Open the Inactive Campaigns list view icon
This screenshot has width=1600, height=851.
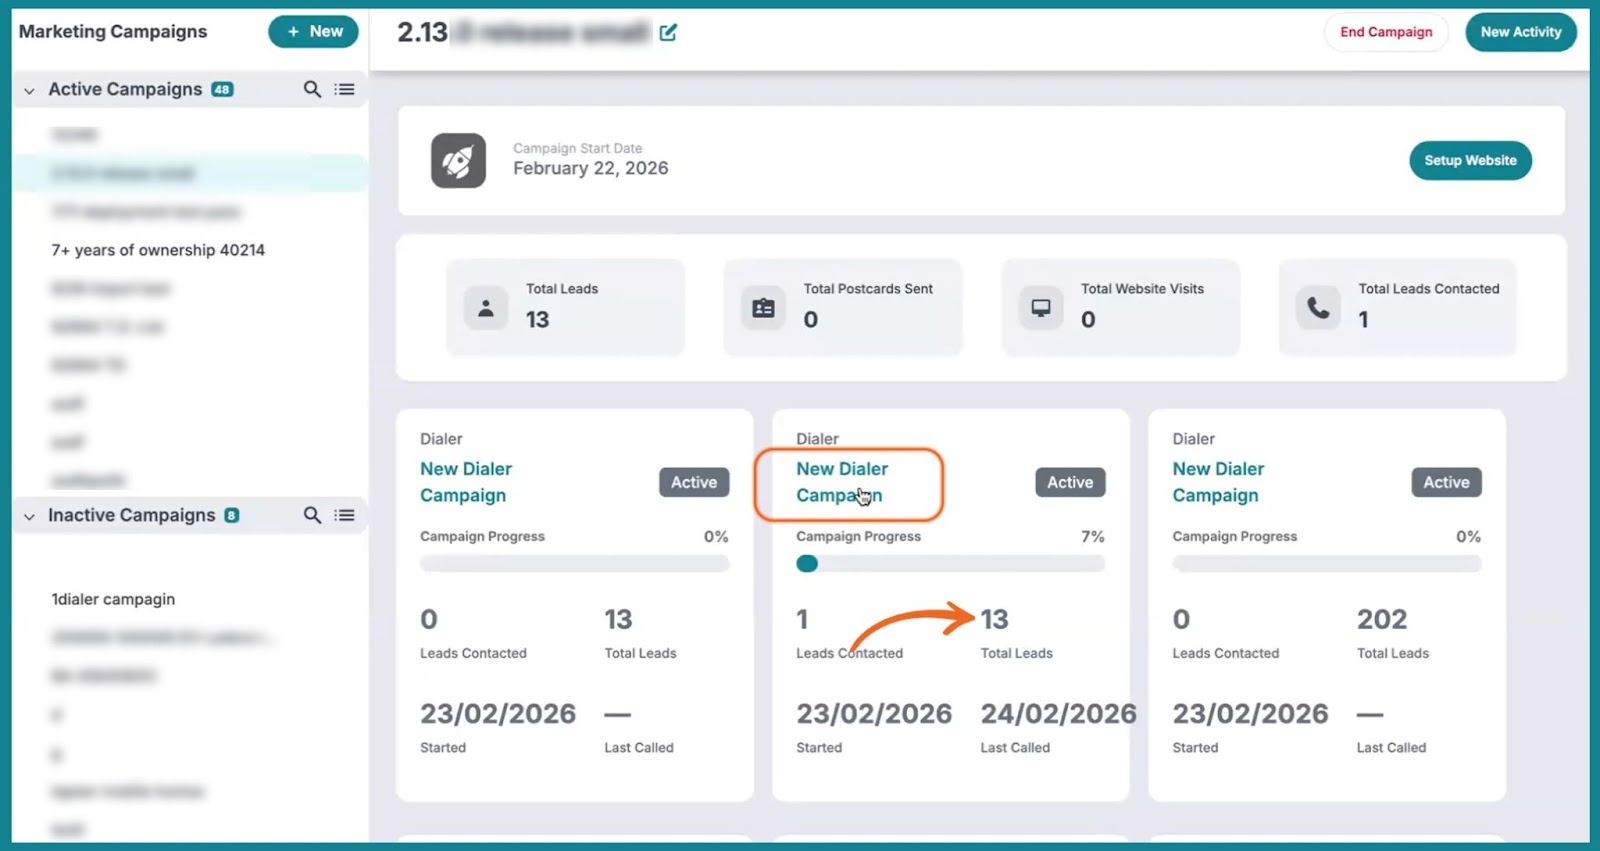click(345, 516)
